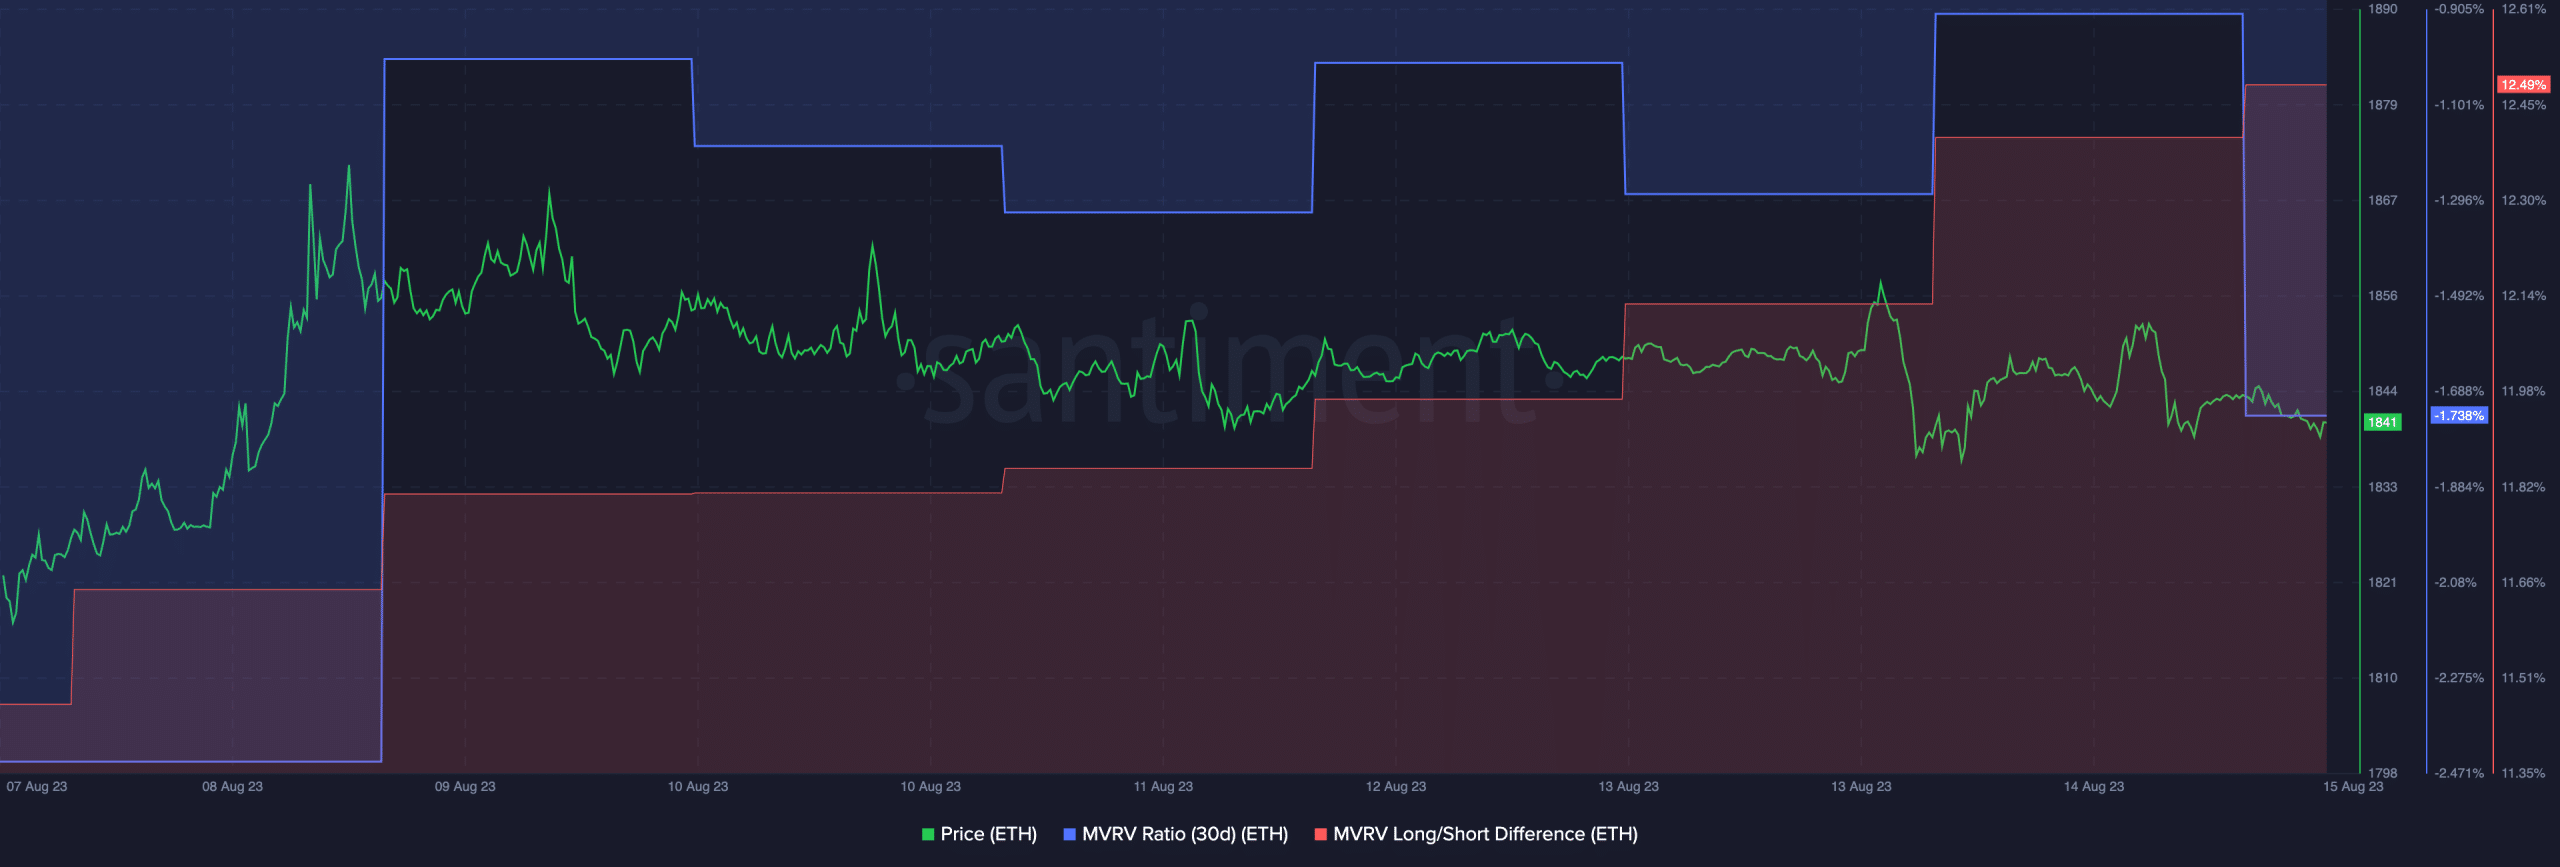The image size is (2560, 867).
Task: Toggle the MVRV Ratio (30d) (ETH) legend label
Action: coord(1185,834)
